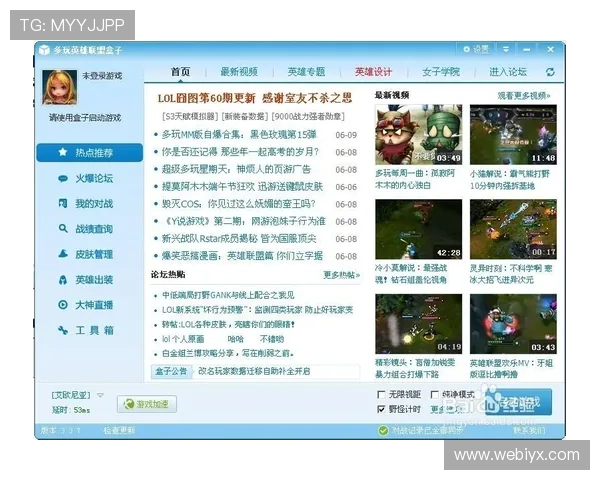Open the S3天赋模拟器 link

(x=190, y=116)
